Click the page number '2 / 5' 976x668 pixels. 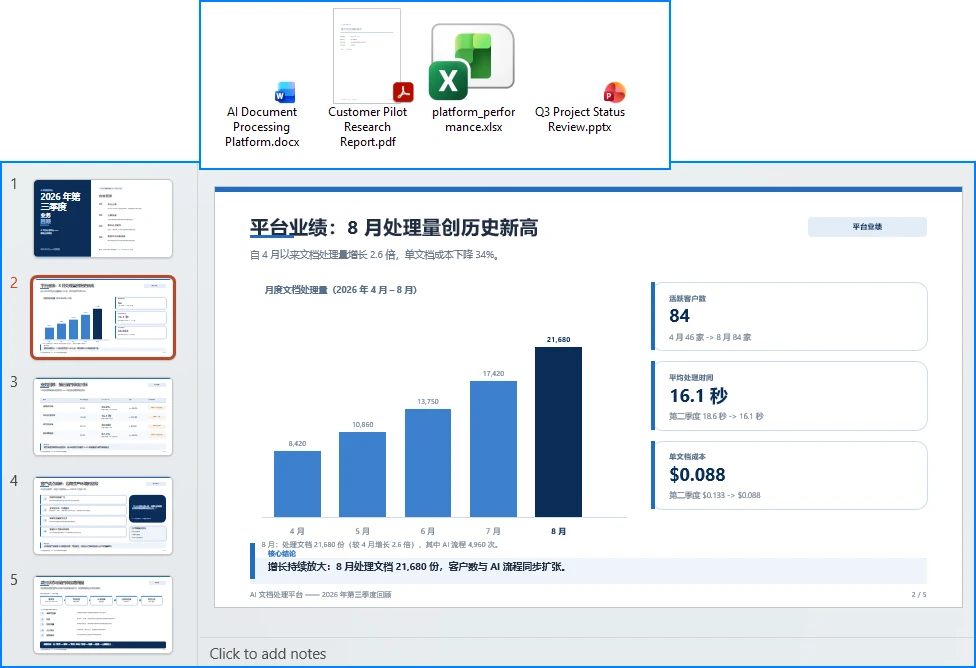[919, 595]
